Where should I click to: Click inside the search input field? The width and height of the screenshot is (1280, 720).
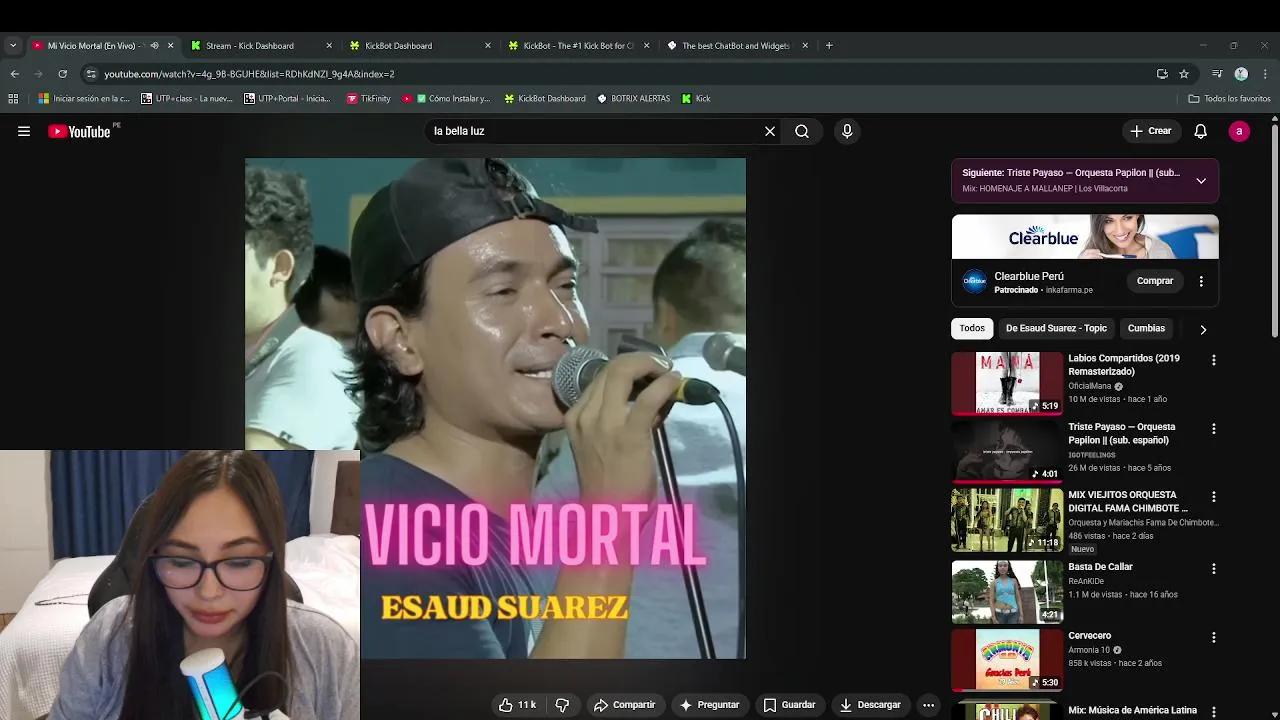click(x=600, y=131)
